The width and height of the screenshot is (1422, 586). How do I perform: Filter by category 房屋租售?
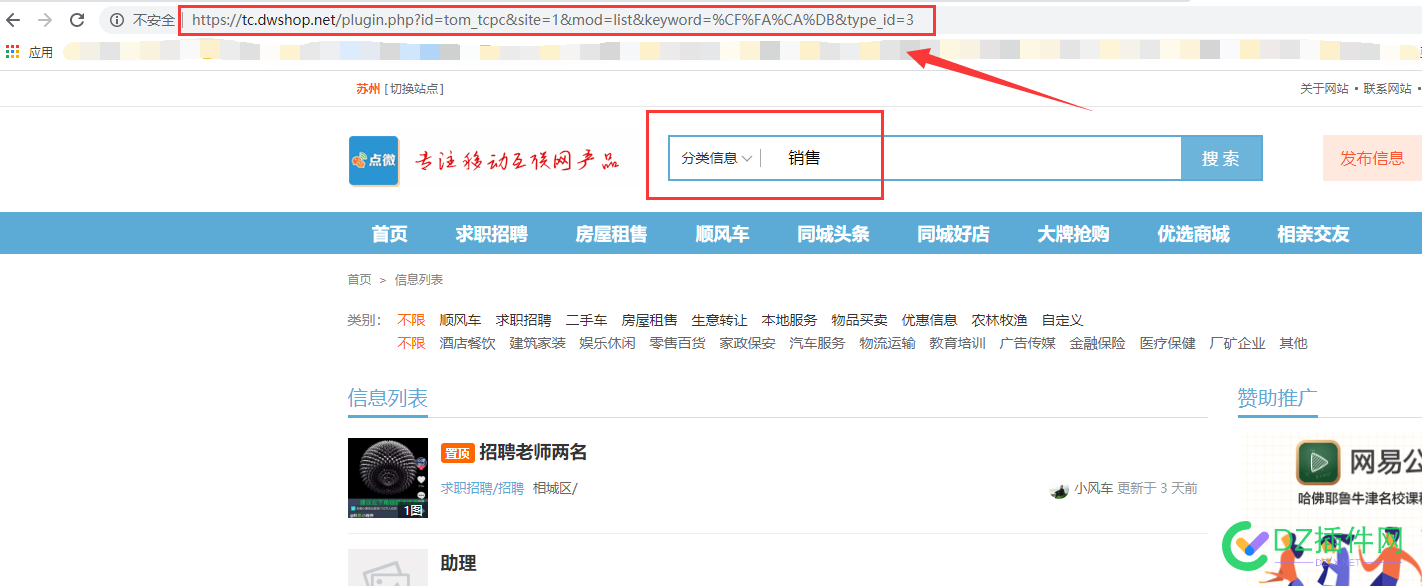(649, 320)
